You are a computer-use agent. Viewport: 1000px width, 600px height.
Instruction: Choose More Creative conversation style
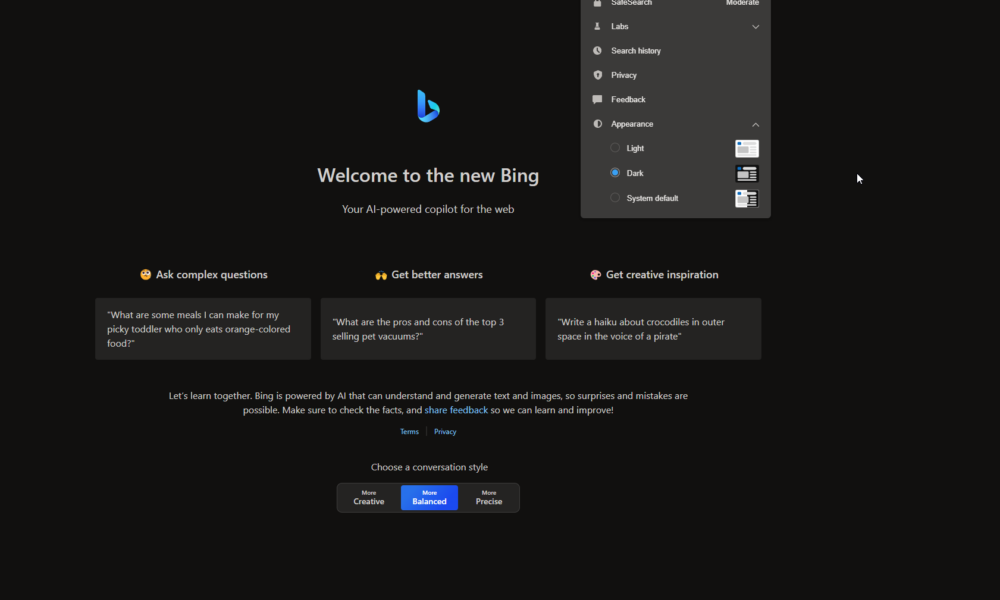coord(369,497)
